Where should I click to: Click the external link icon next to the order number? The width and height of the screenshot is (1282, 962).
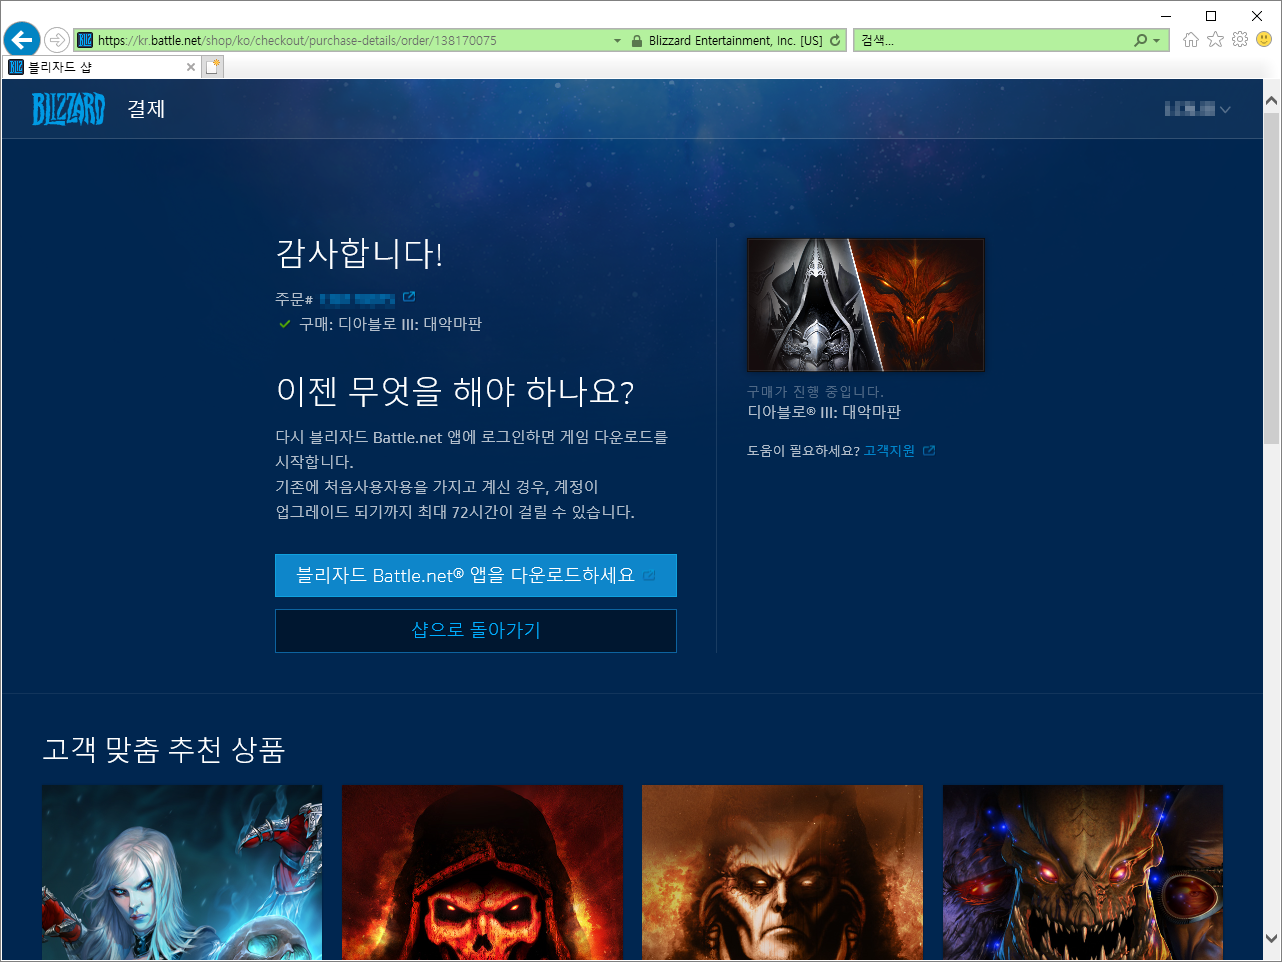tap(409, 297)
